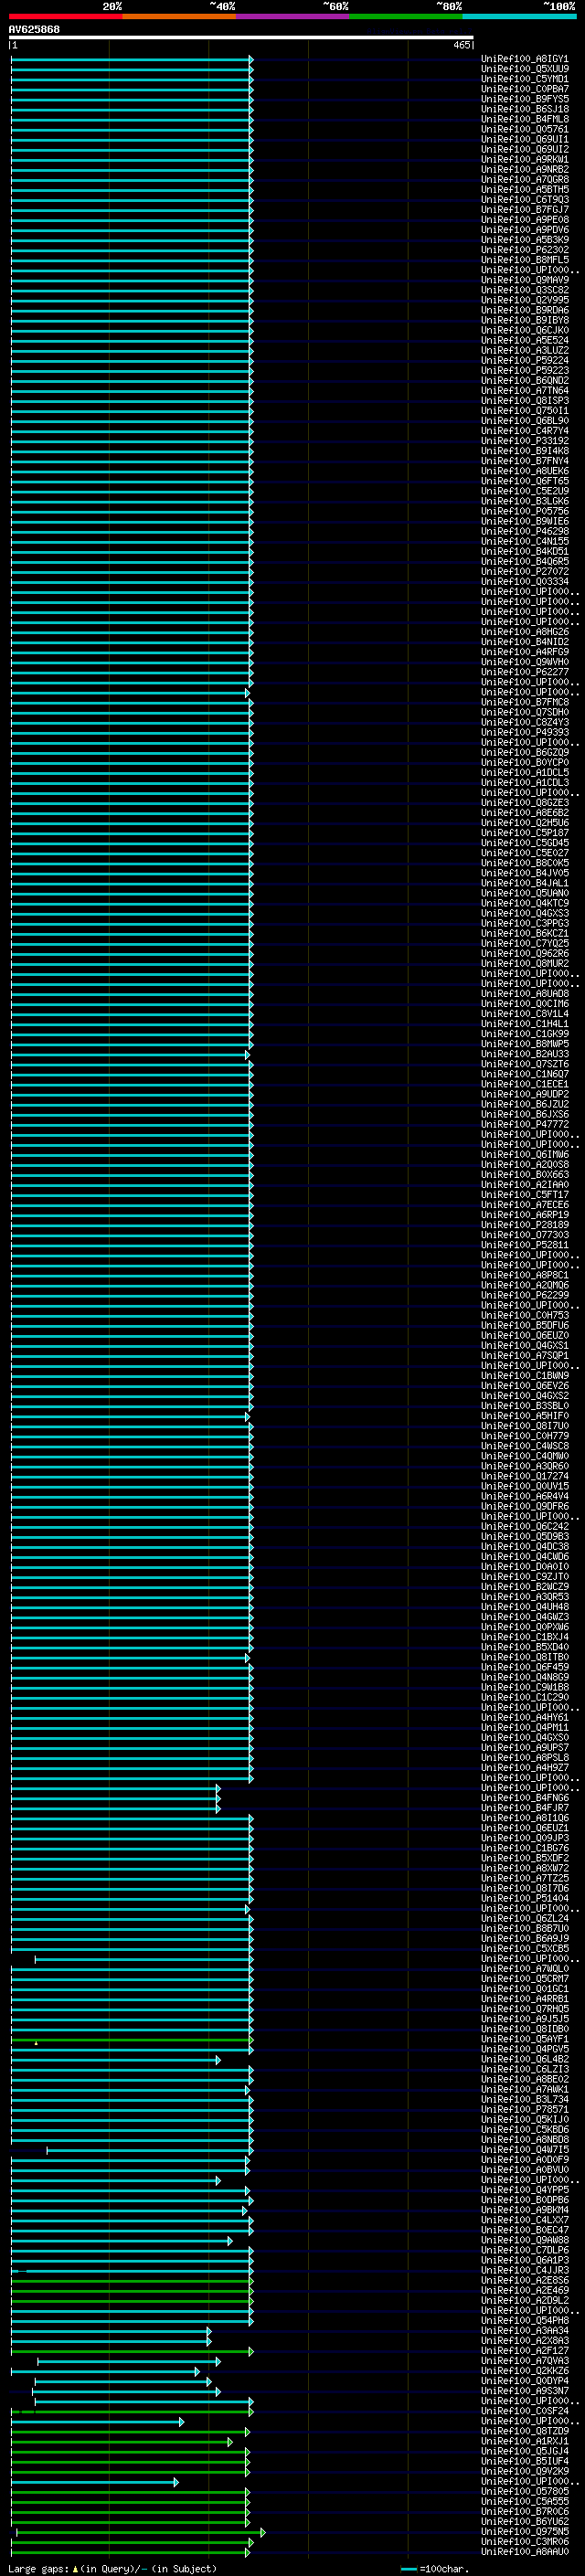
Task: Select label UniRef100_Q6L4B2
Action: point(524,2059)
